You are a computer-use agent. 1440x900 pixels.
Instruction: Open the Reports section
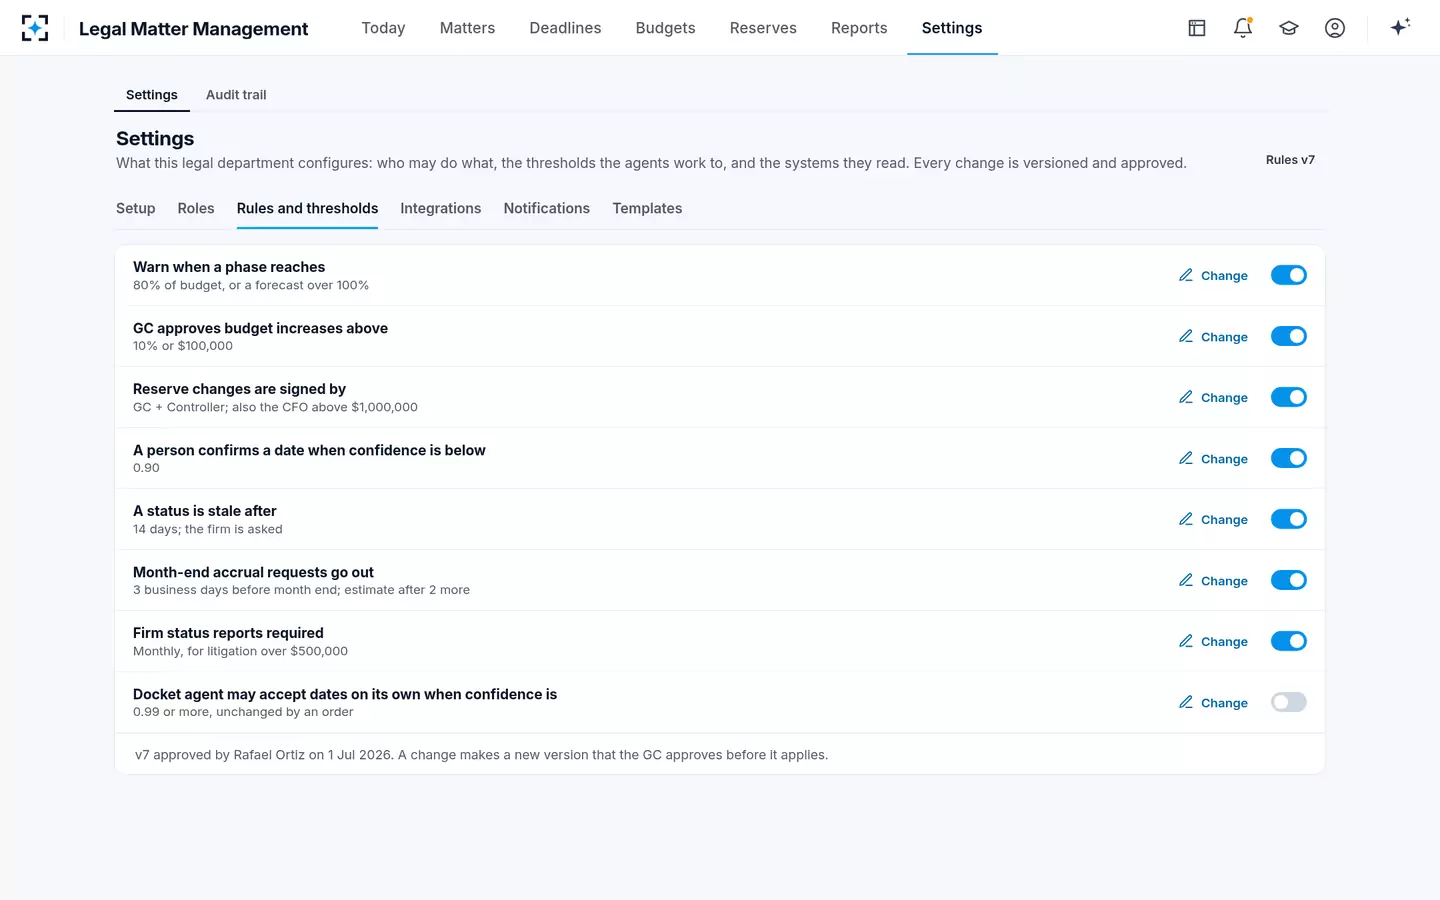click(x=859, y=28)
